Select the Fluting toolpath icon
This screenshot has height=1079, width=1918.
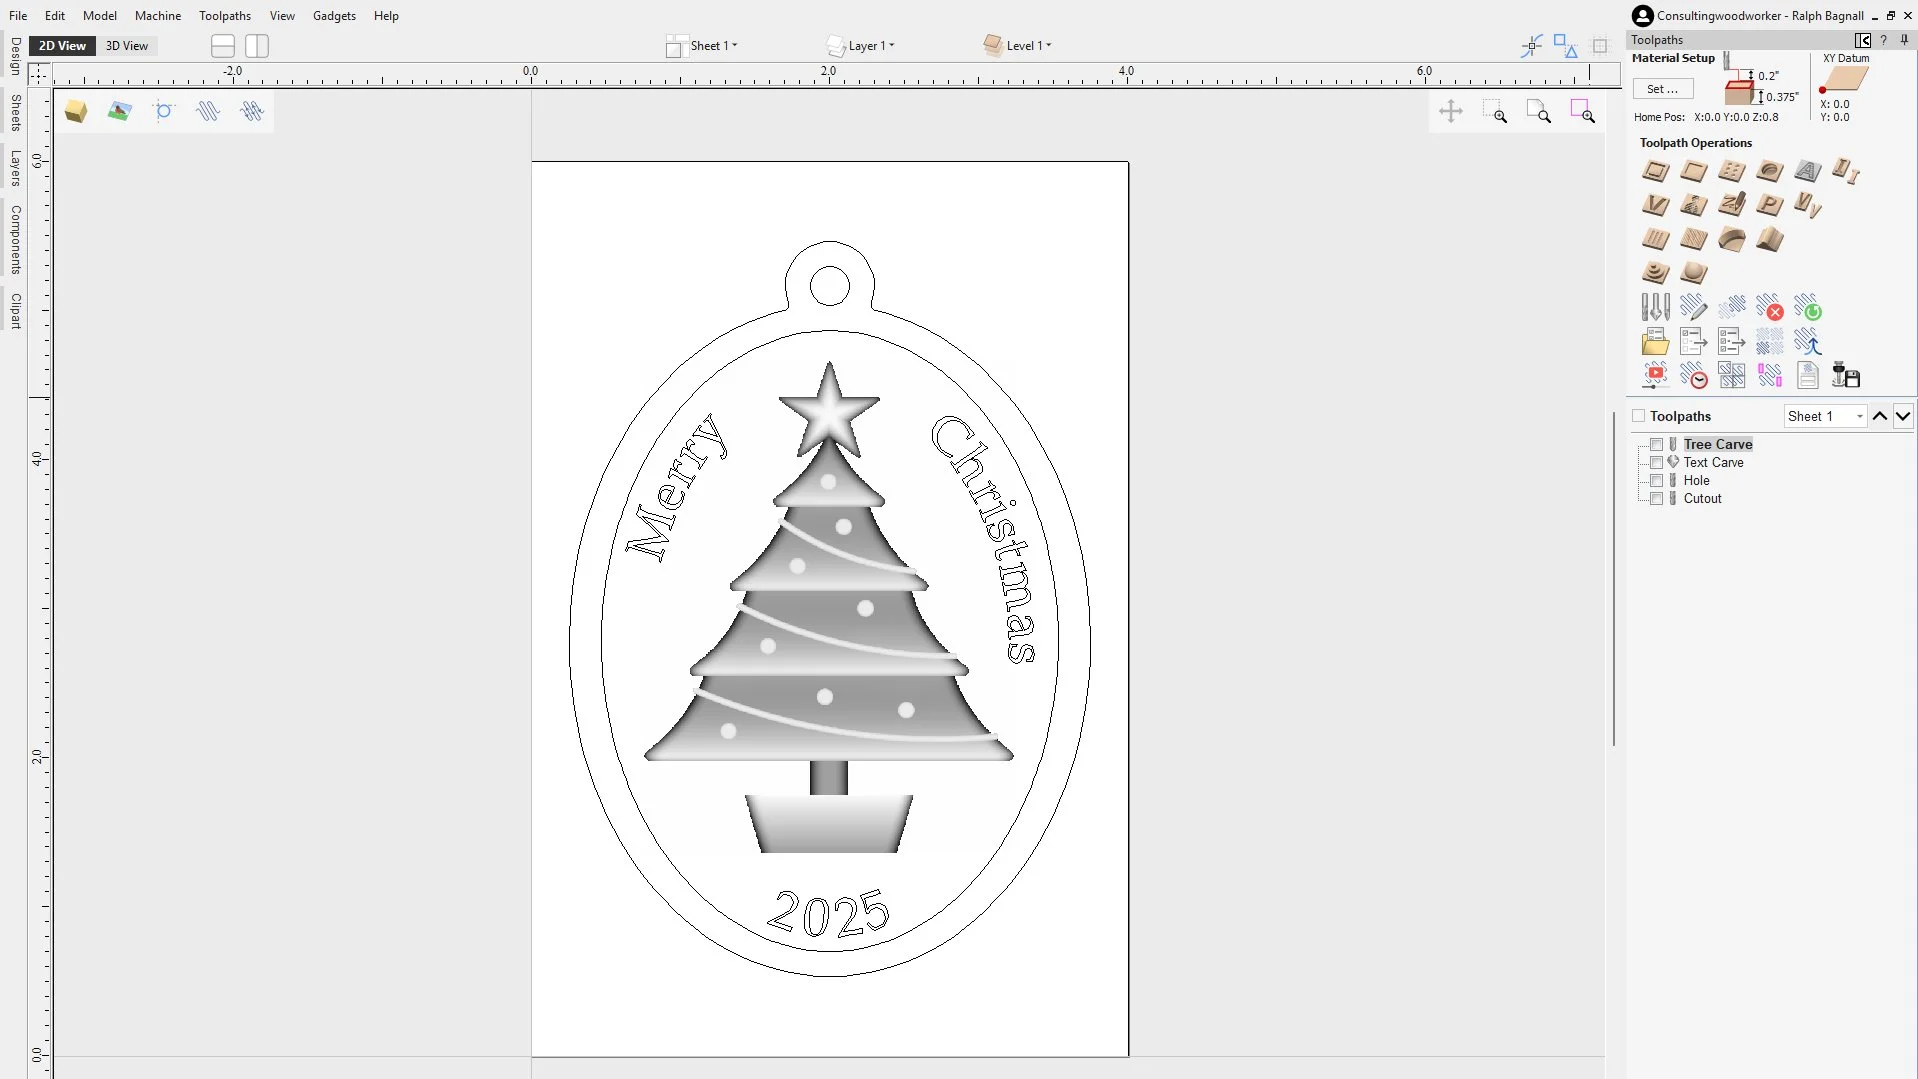coord(1656,239)
